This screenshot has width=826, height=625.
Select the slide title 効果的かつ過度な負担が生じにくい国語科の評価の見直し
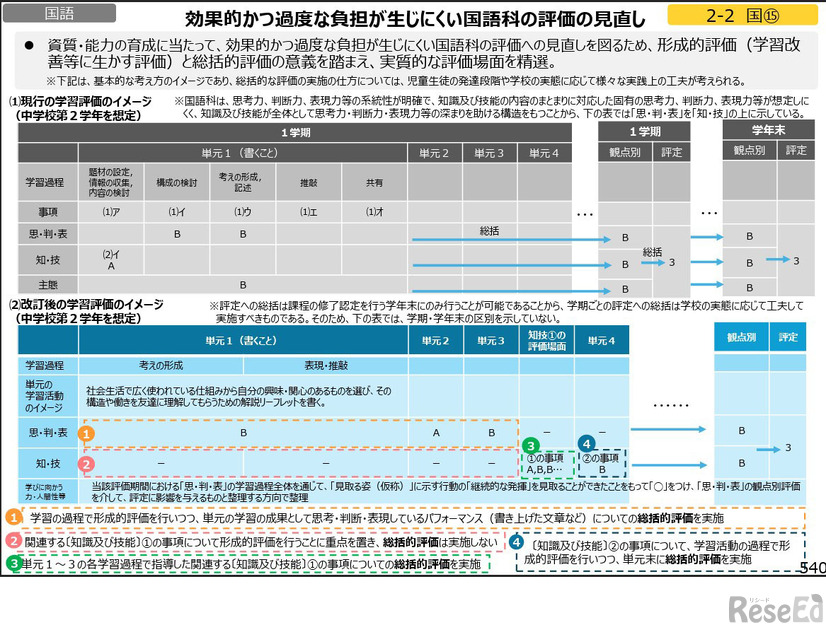415,19
